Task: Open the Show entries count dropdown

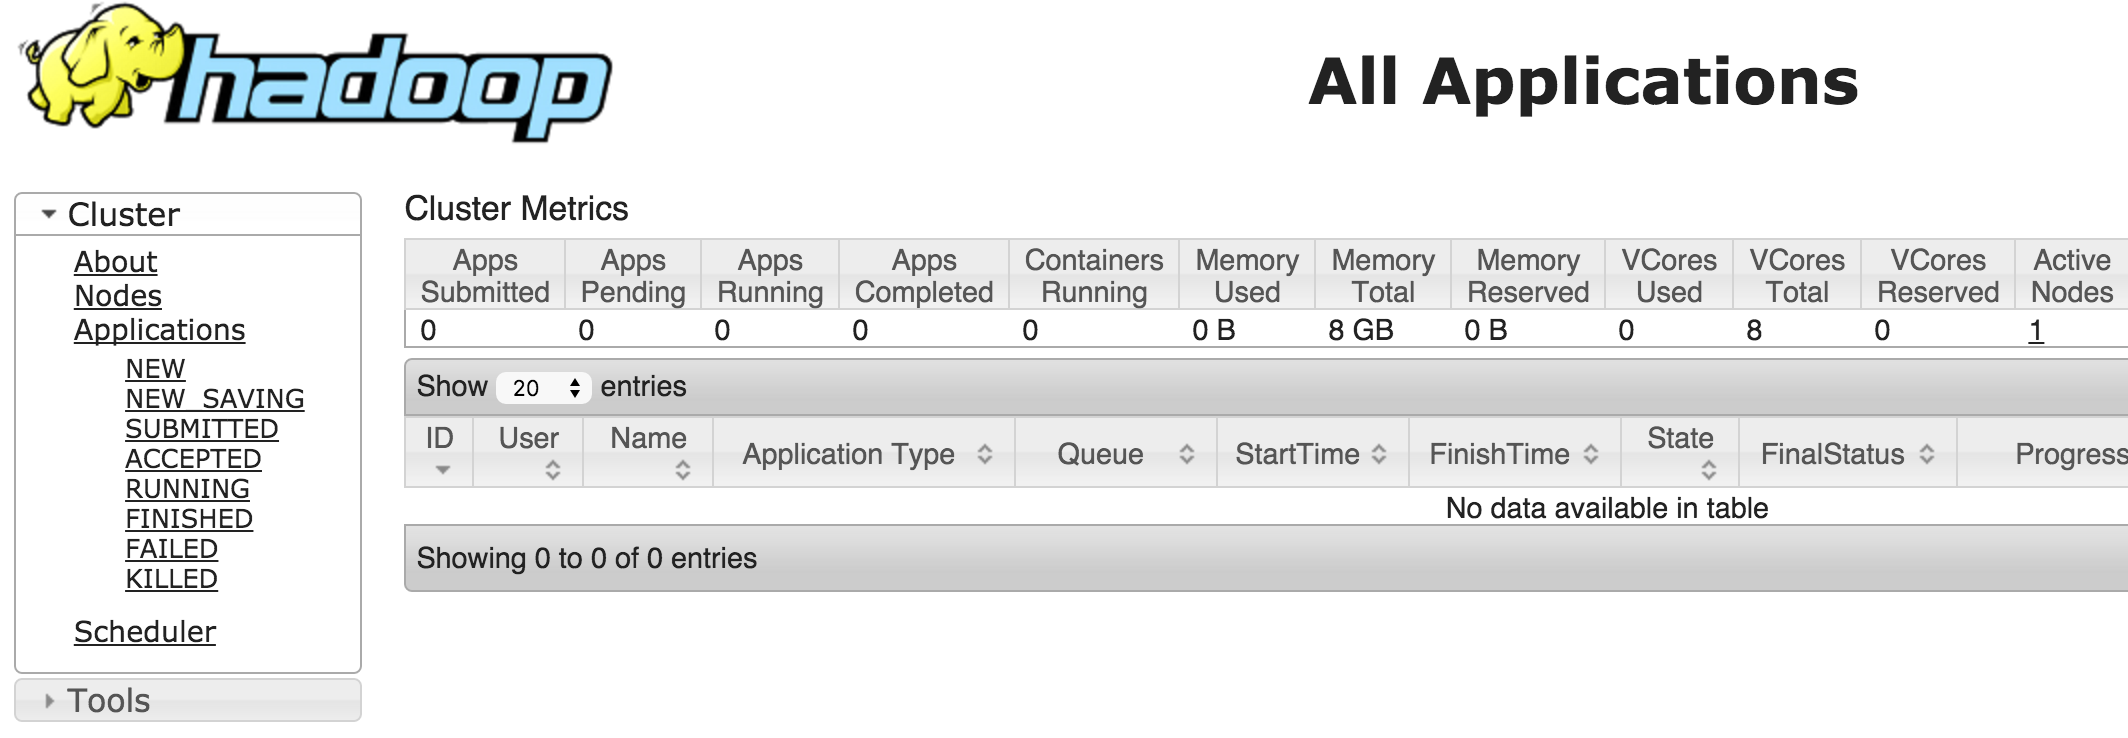Action: [x=544, y=388]
